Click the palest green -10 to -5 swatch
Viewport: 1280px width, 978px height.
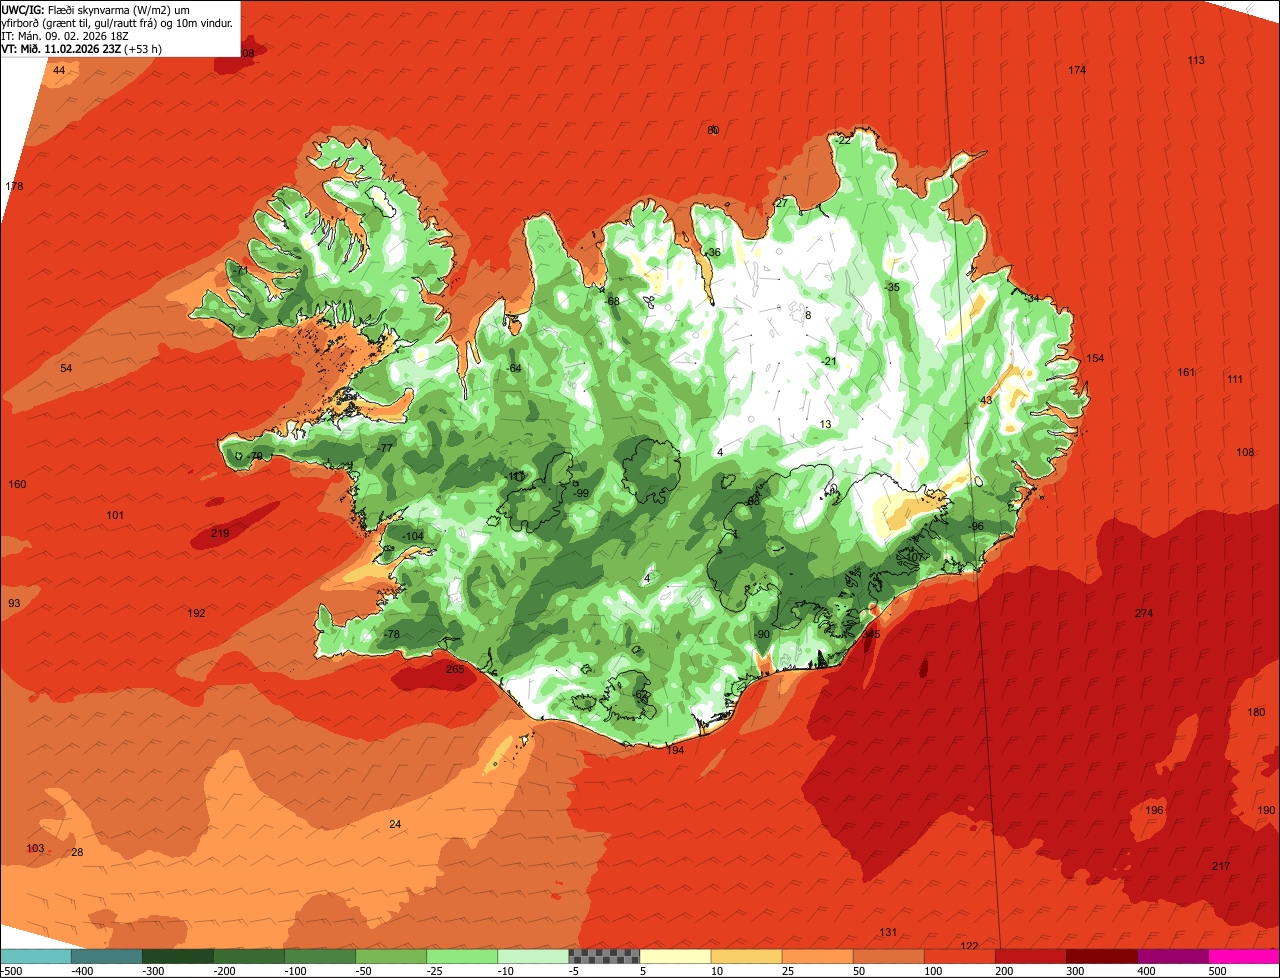click(533, 956)
